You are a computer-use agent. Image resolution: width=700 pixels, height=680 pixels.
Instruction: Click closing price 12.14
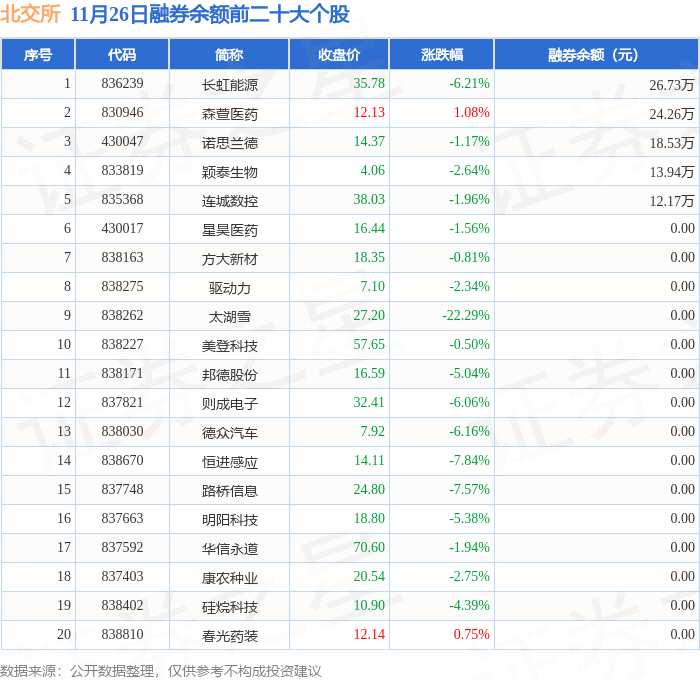(x=369, y=635)
